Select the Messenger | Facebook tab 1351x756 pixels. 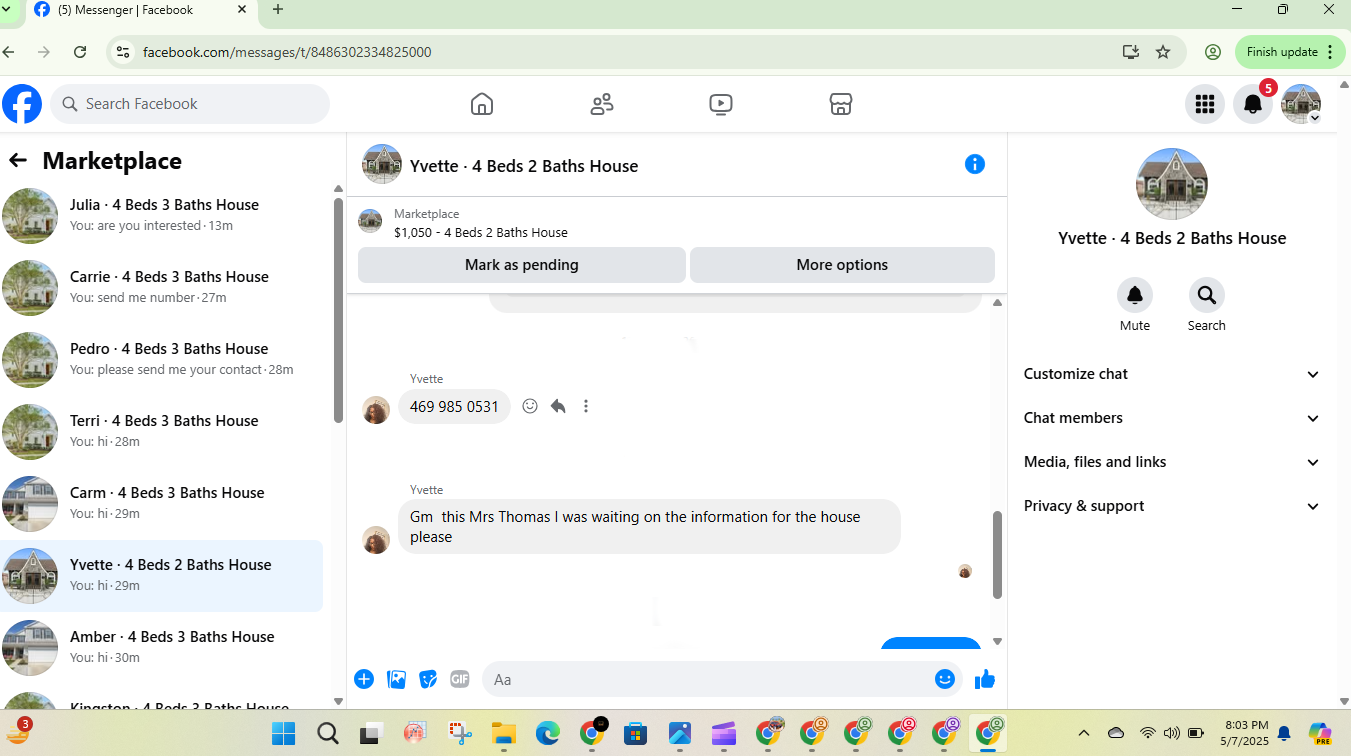[140, 10]
